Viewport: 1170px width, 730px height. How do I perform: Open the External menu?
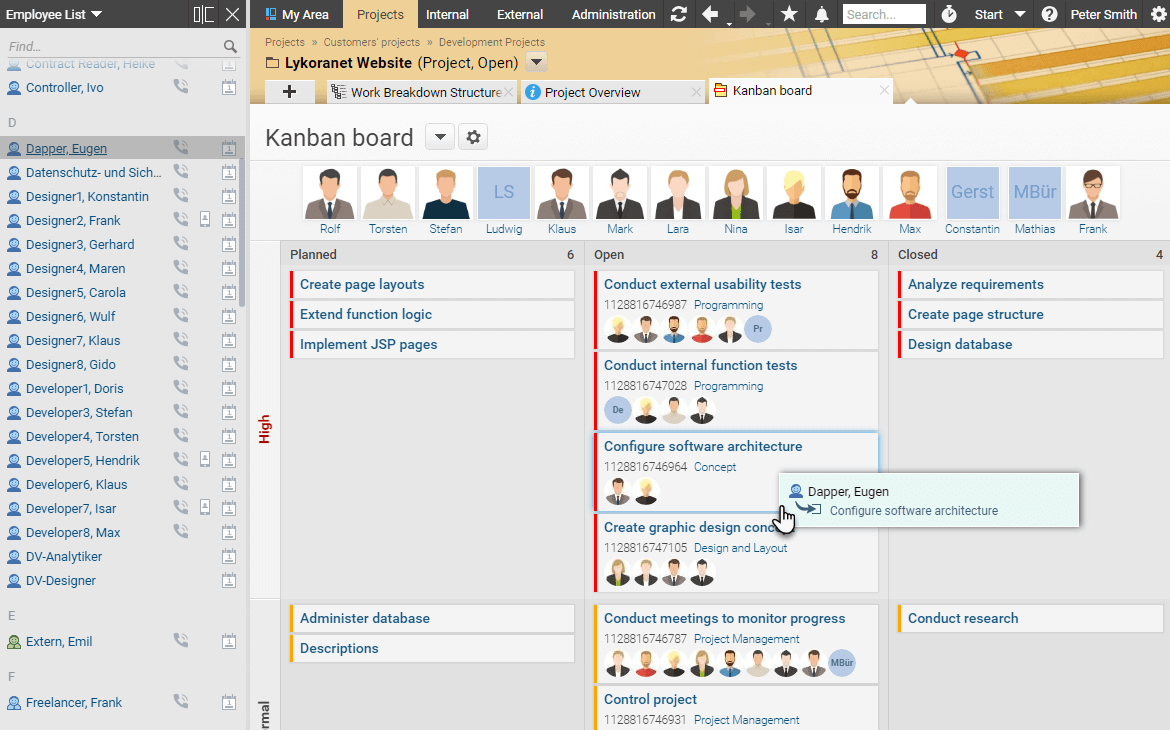519,14
